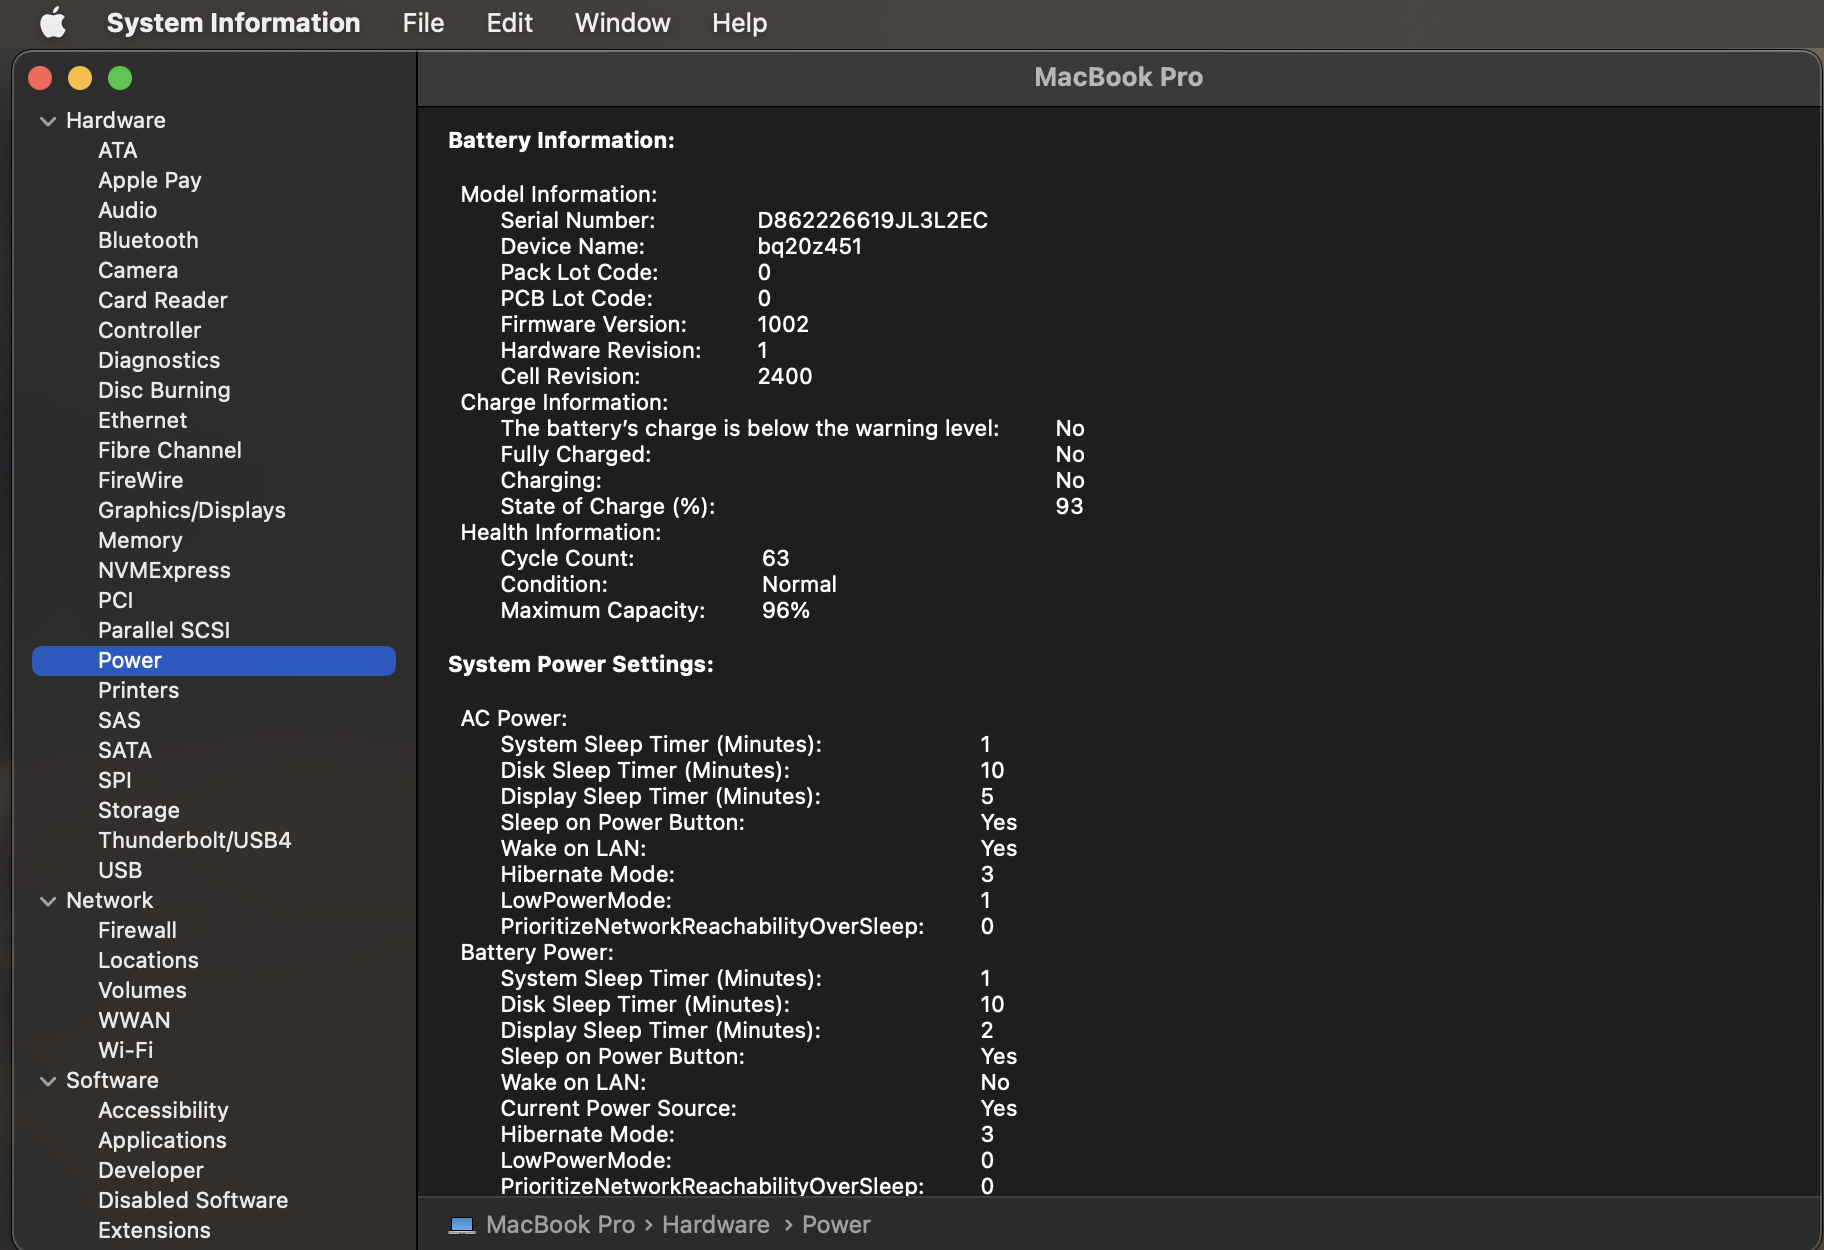Viewport: 1824px width, 1250px height.
Task: Select Apple Pay in the sidebar
Action: click(x=150, y=180)
